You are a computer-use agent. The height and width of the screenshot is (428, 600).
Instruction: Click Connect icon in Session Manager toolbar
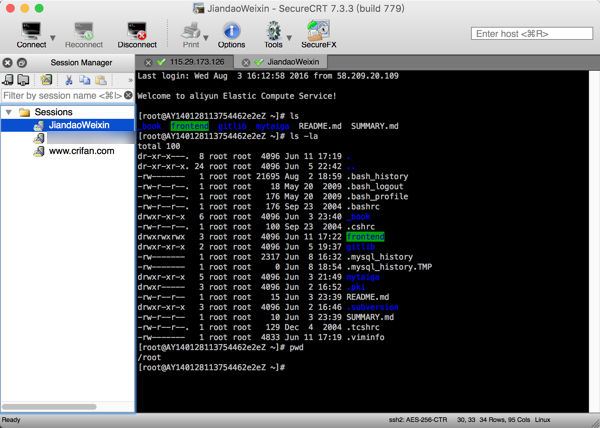coord(8,80)
